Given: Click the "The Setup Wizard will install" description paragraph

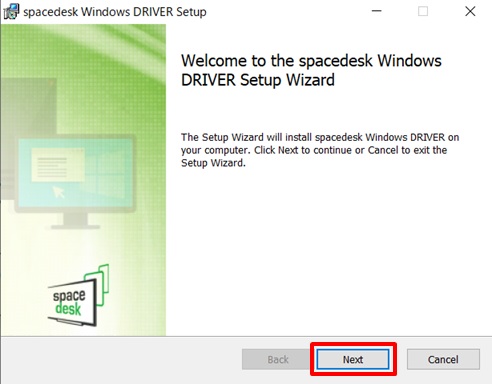Looking at the screenshot, I should 320,150.
